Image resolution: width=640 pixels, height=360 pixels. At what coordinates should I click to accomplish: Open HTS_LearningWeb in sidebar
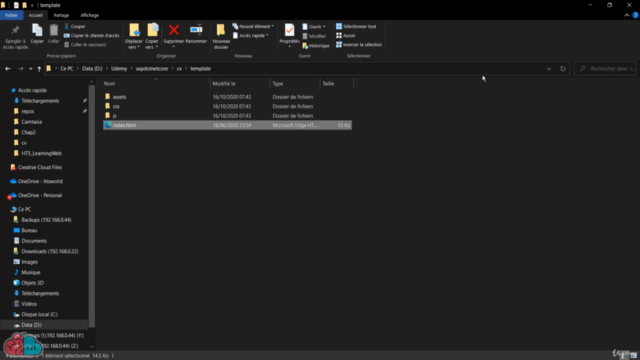coord(41,153)
